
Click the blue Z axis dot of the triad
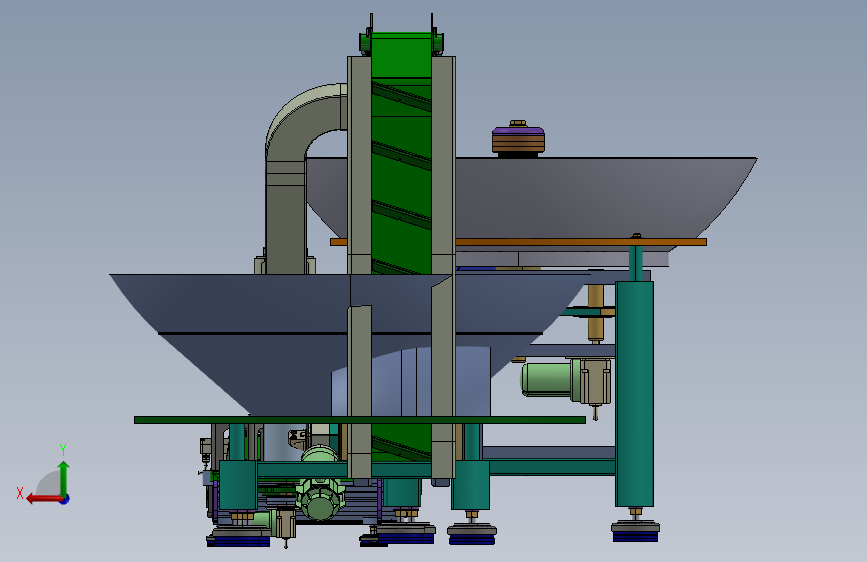click(64, 499)
